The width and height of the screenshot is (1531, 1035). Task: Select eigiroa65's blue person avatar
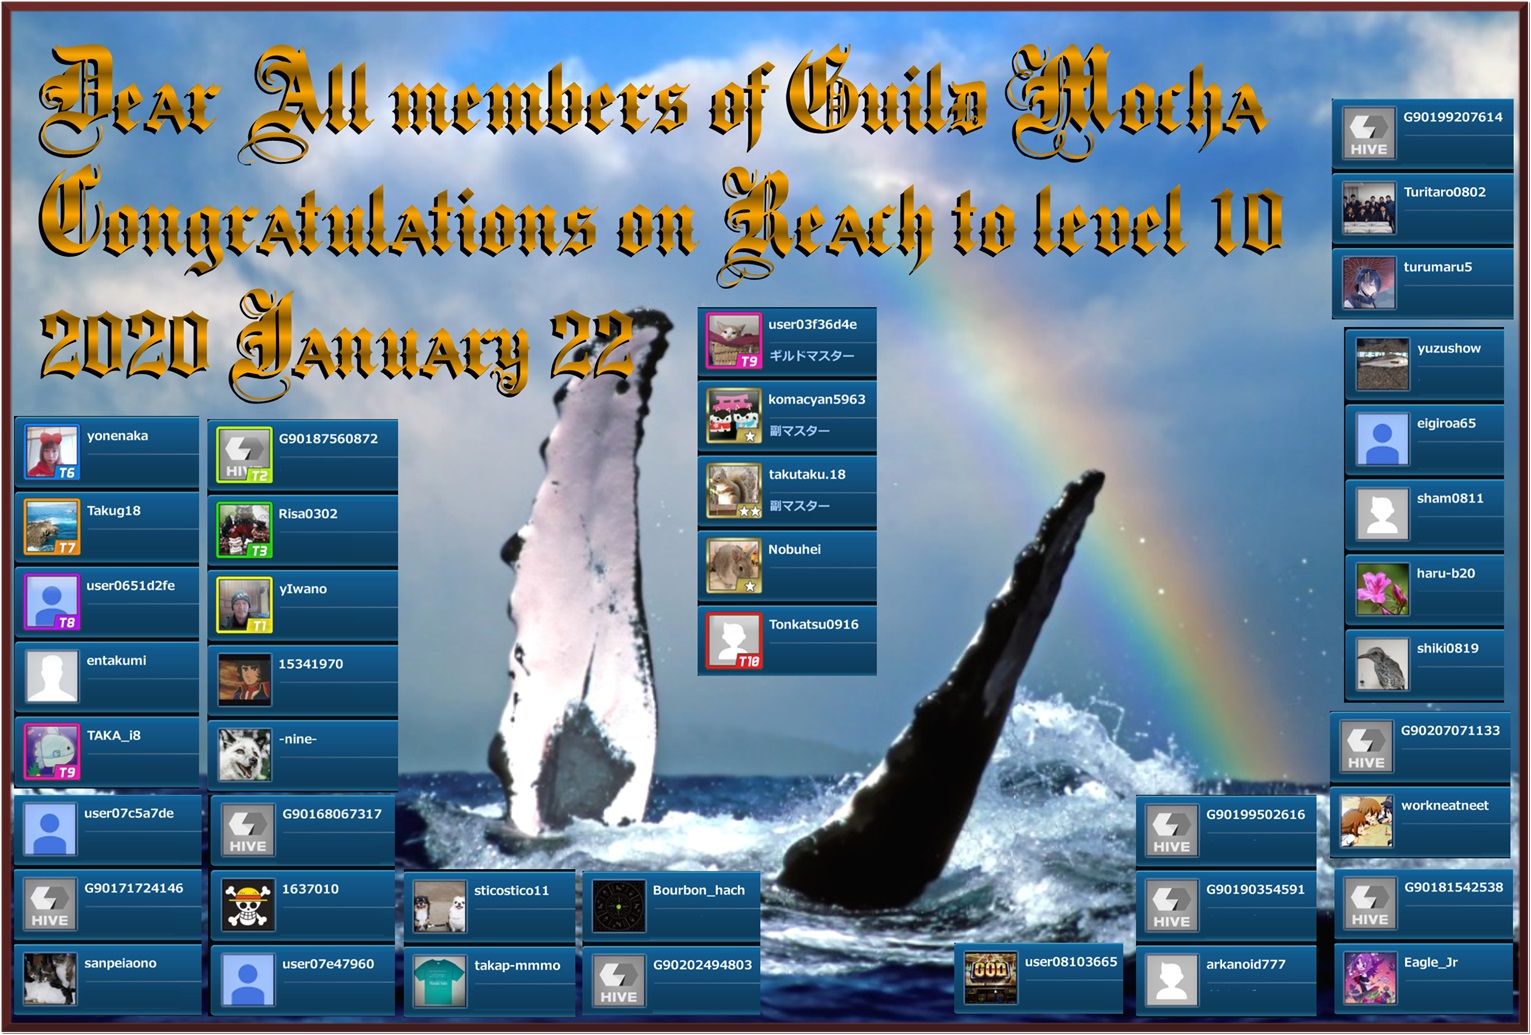pos(1383,440)
